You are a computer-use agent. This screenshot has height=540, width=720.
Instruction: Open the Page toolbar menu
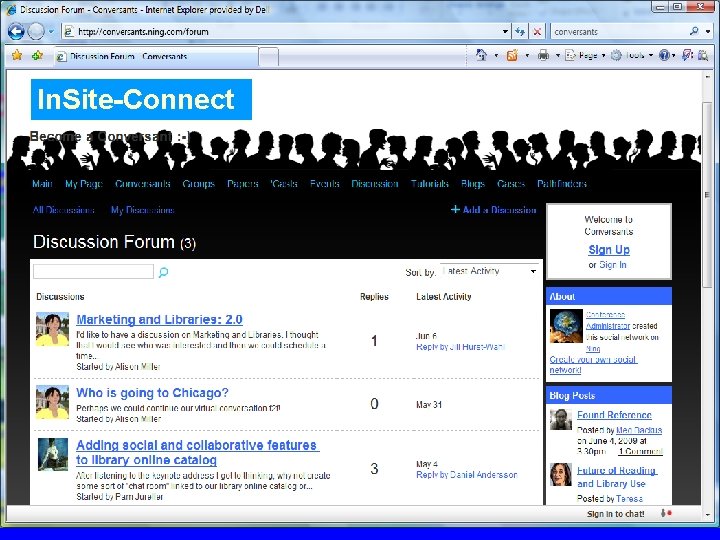point(585,56)
